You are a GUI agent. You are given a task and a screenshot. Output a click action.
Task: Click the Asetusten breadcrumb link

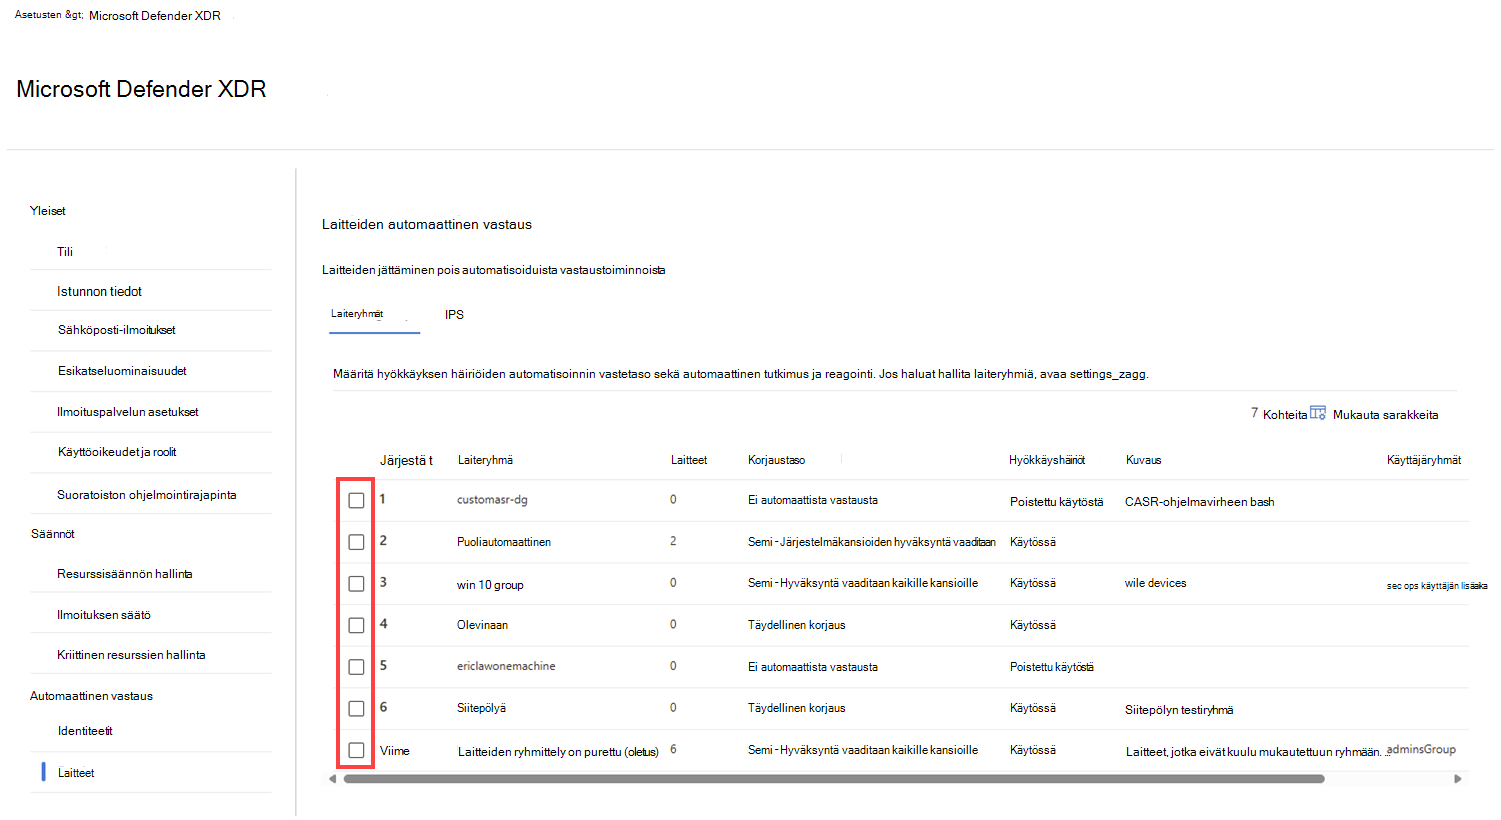tap(49, 15)
